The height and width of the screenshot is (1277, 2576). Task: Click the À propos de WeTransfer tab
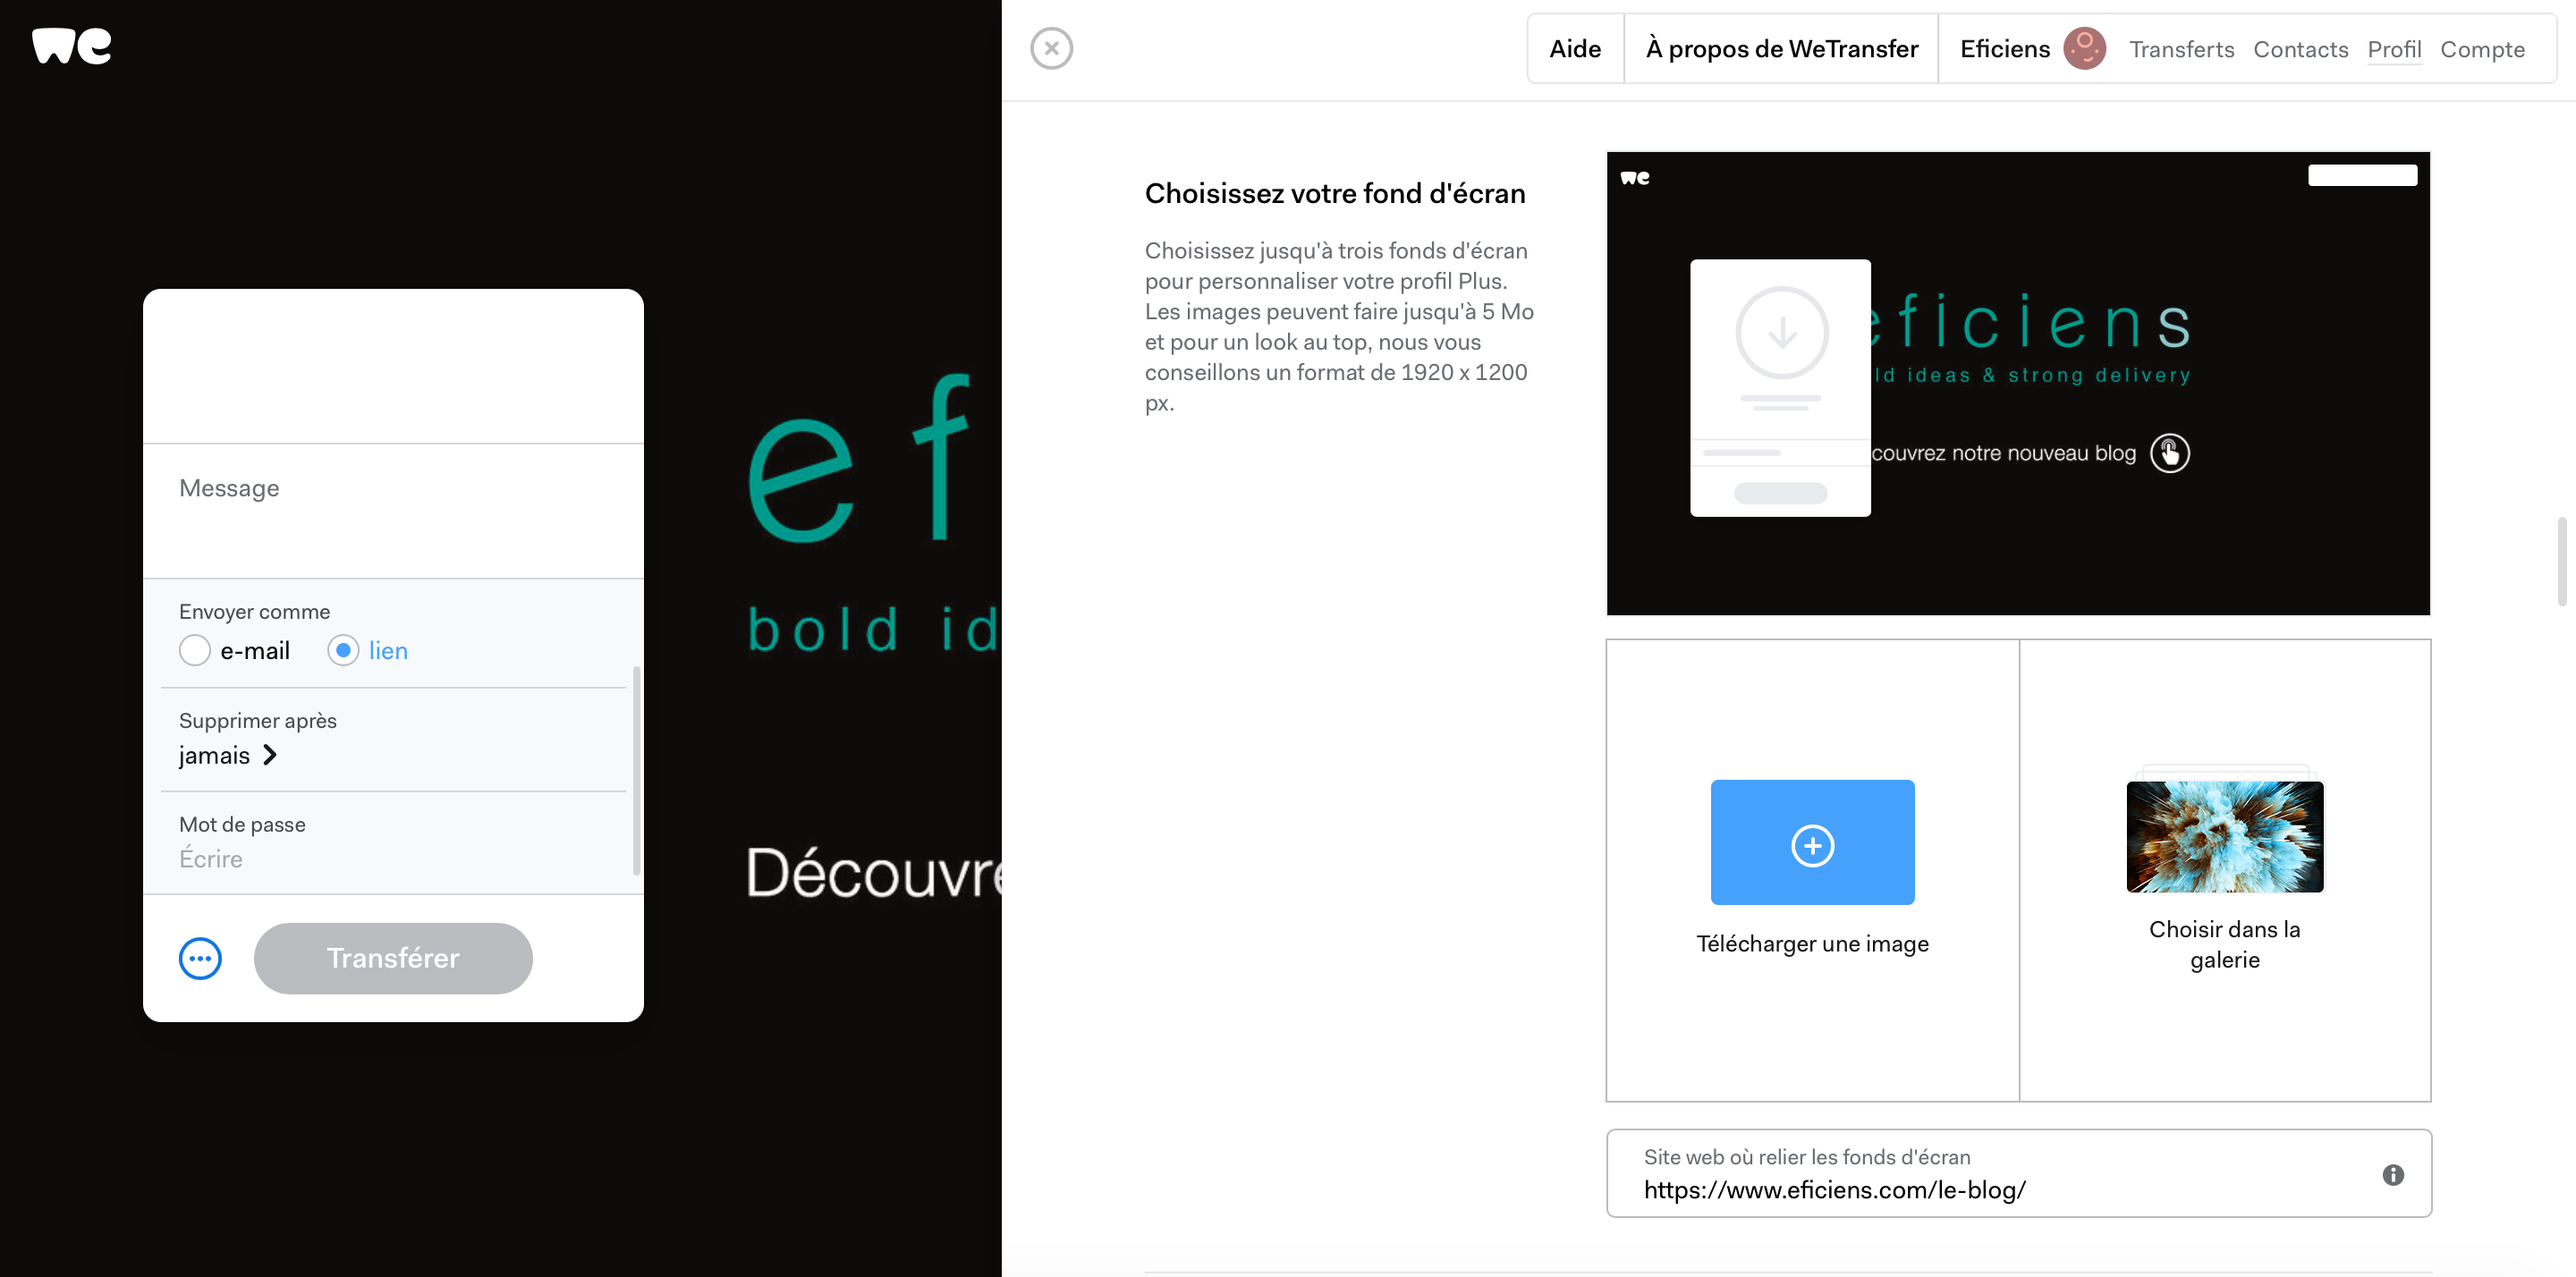coord(1781,47)
